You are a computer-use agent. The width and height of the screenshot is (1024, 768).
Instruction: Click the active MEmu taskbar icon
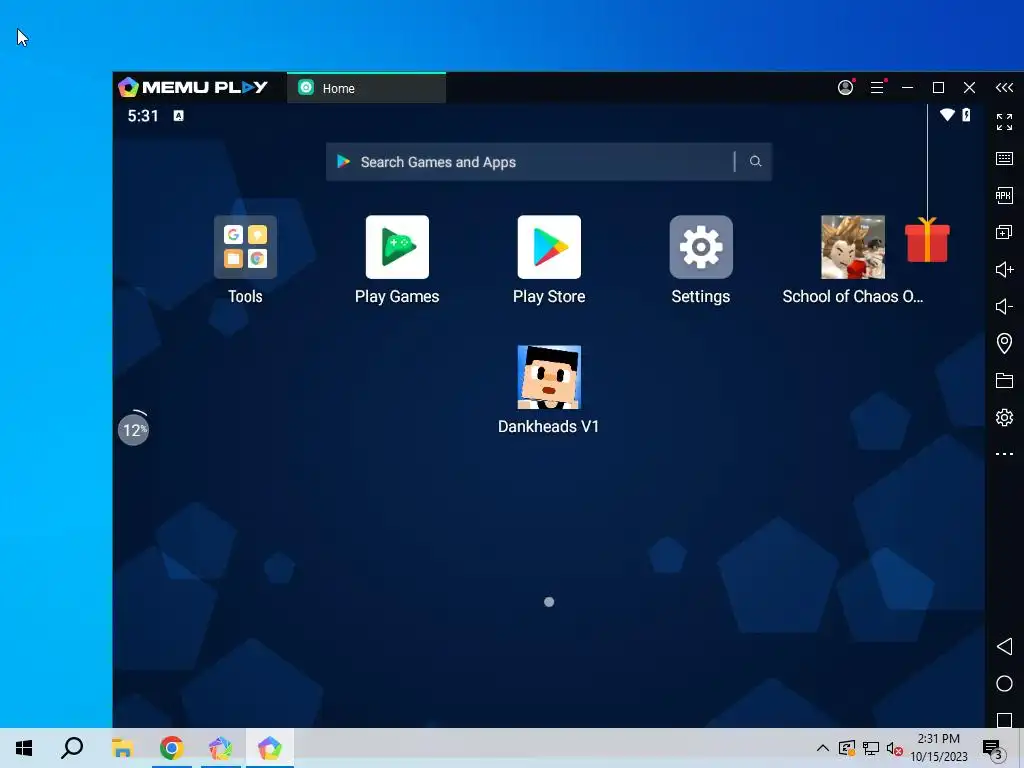[269, 748]
